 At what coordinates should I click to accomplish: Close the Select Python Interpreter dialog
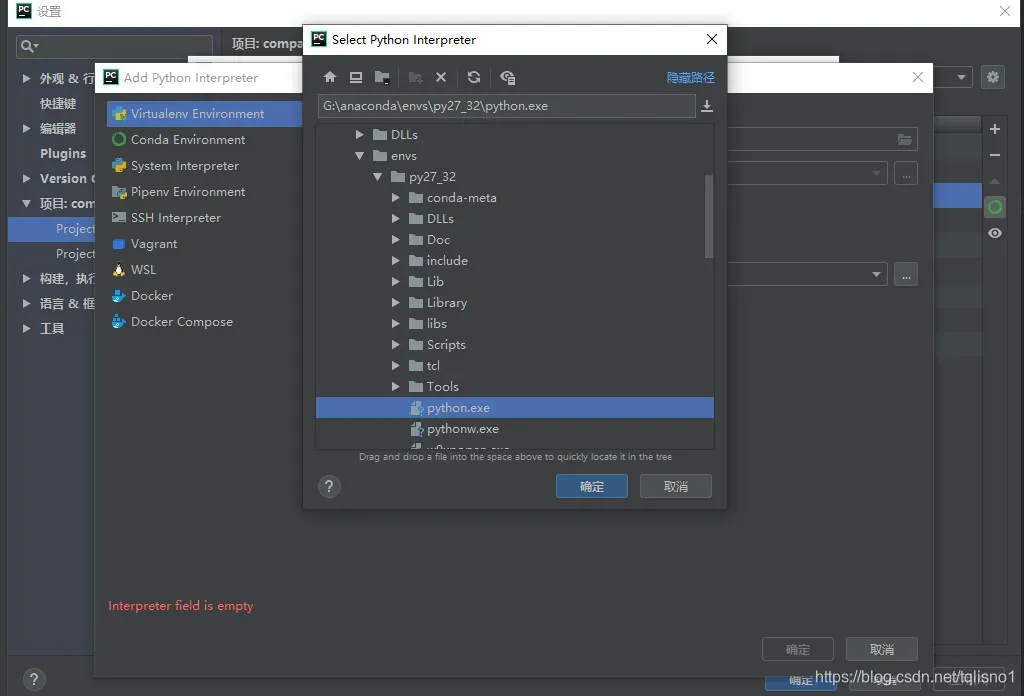click(x=712, y=39)
